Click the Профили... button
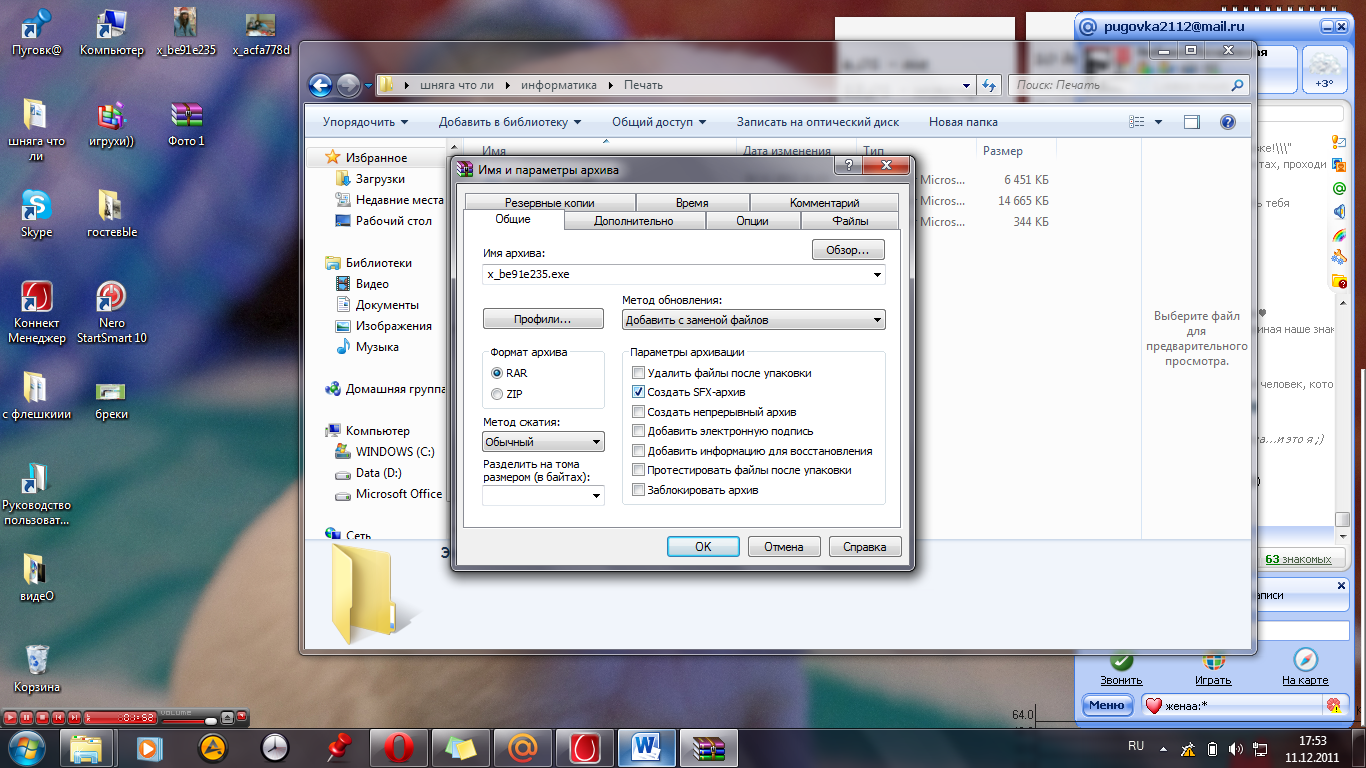The width and height of the screenshot is (1366, 768). (543, 319)
